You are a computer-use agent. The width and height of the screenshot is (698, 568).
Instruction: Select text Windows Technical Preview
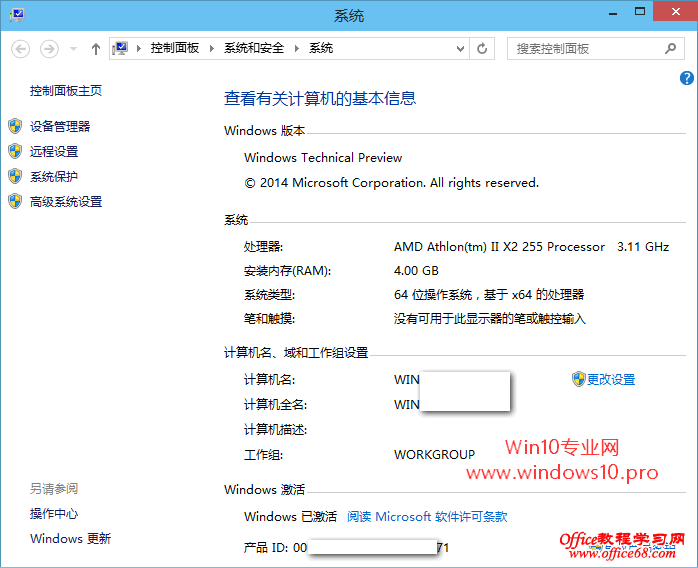pos(323,158)
